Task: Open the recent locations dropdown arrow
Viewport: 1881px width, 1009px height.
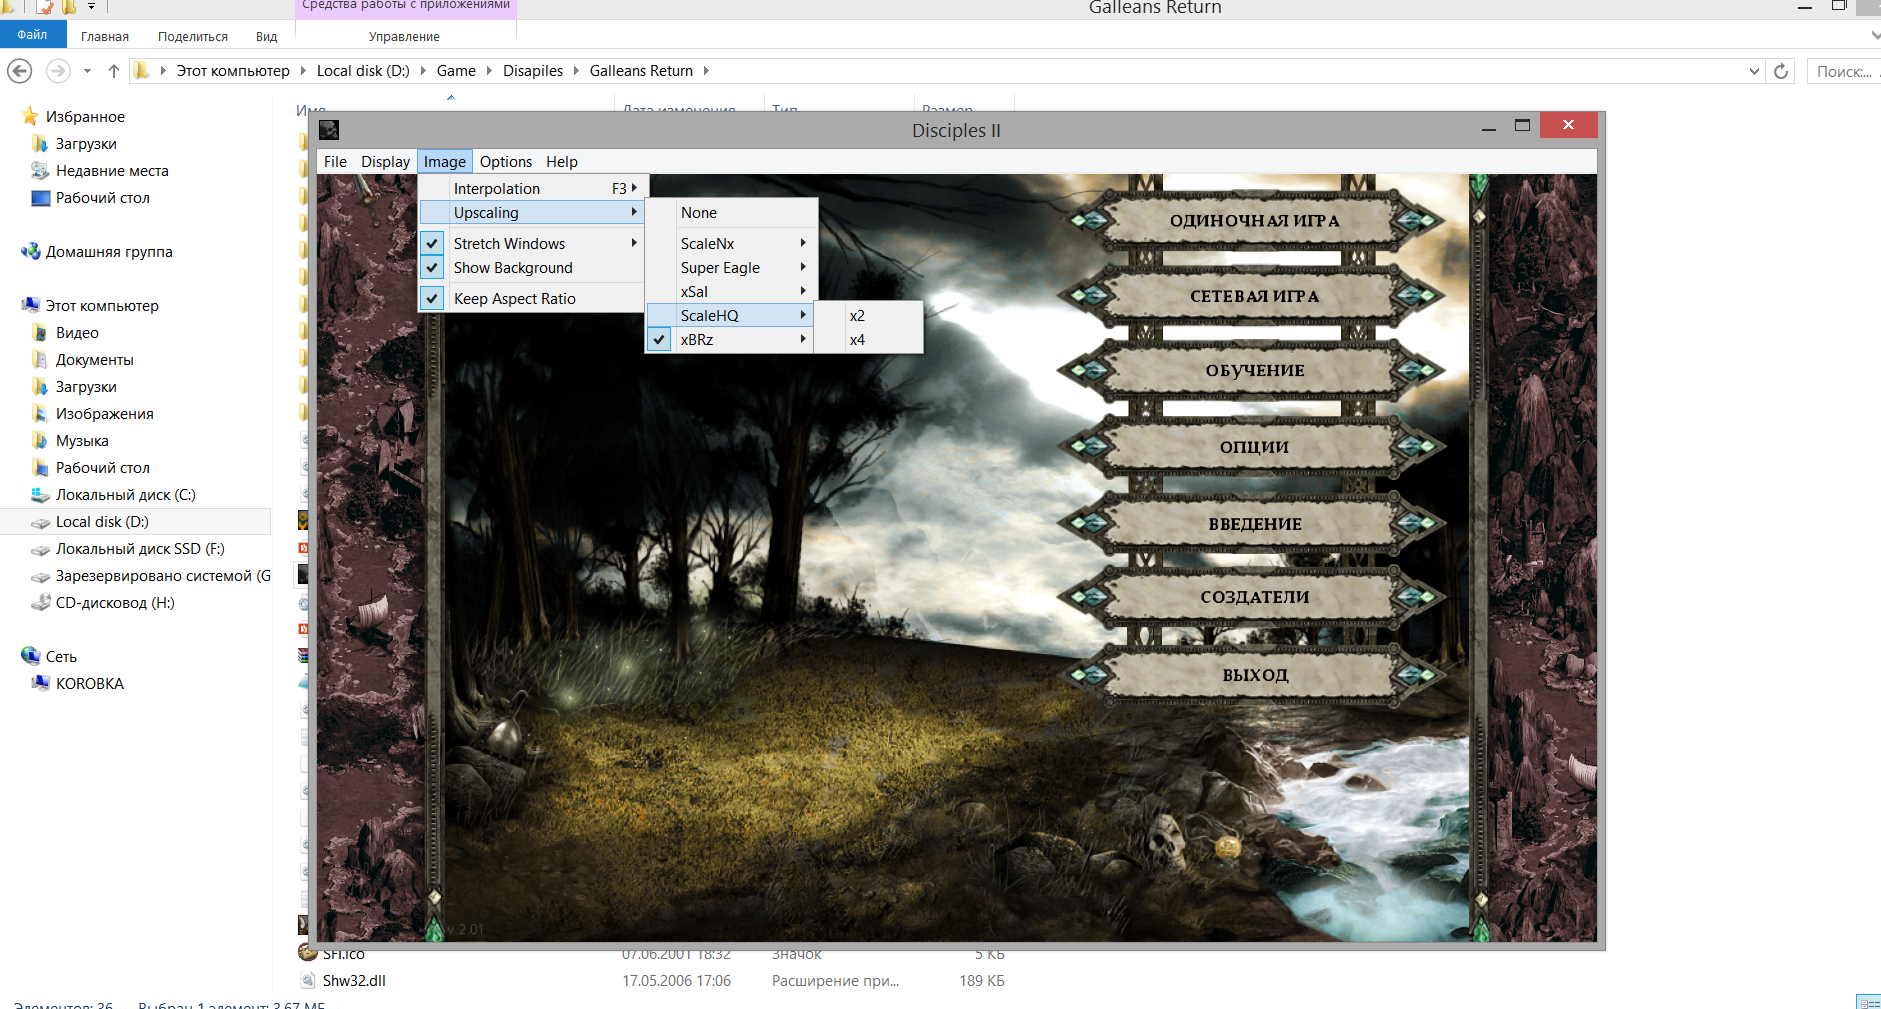Action: coord(87,71)
